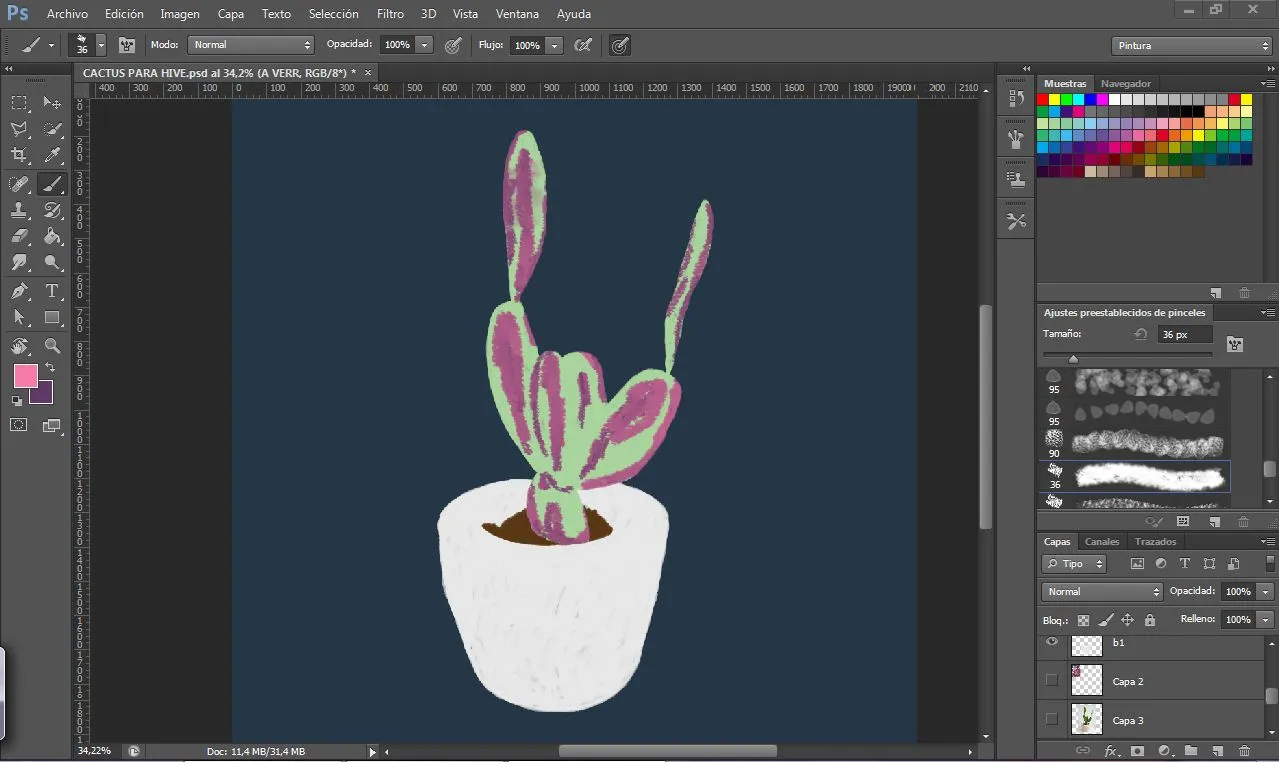Viewport: 1279px width, 762px height.
Task: Select the Eraser tool
Action: click(19, 237)
